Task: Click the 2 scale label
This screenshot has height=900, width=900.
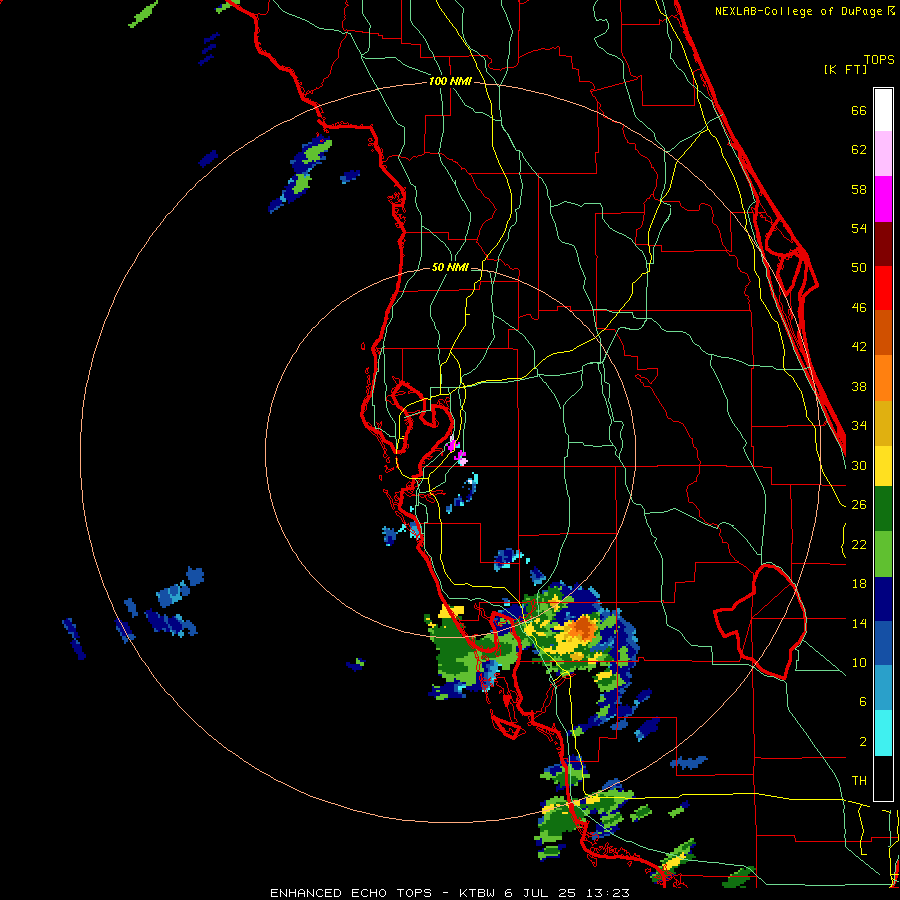Action: [863, 742]
